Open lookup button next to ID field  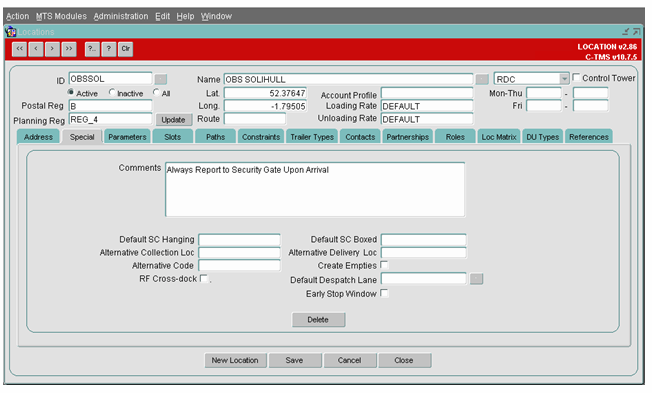[161, 79]
